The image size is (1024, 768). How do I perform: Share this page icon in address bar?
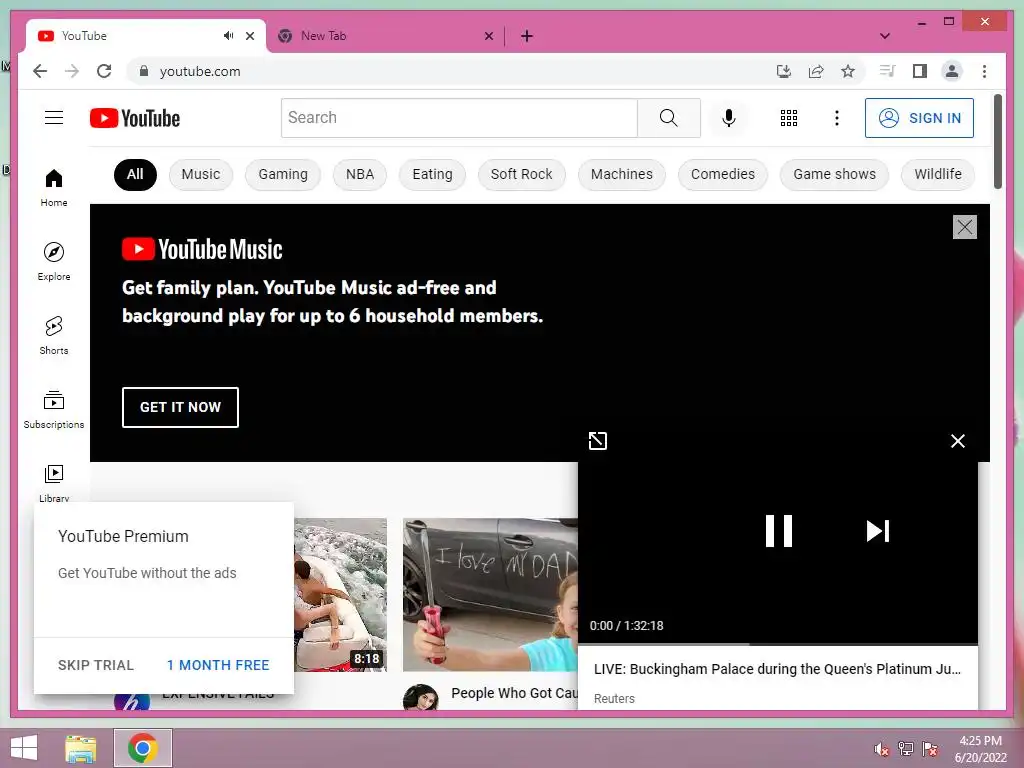[x=816, y=71]
